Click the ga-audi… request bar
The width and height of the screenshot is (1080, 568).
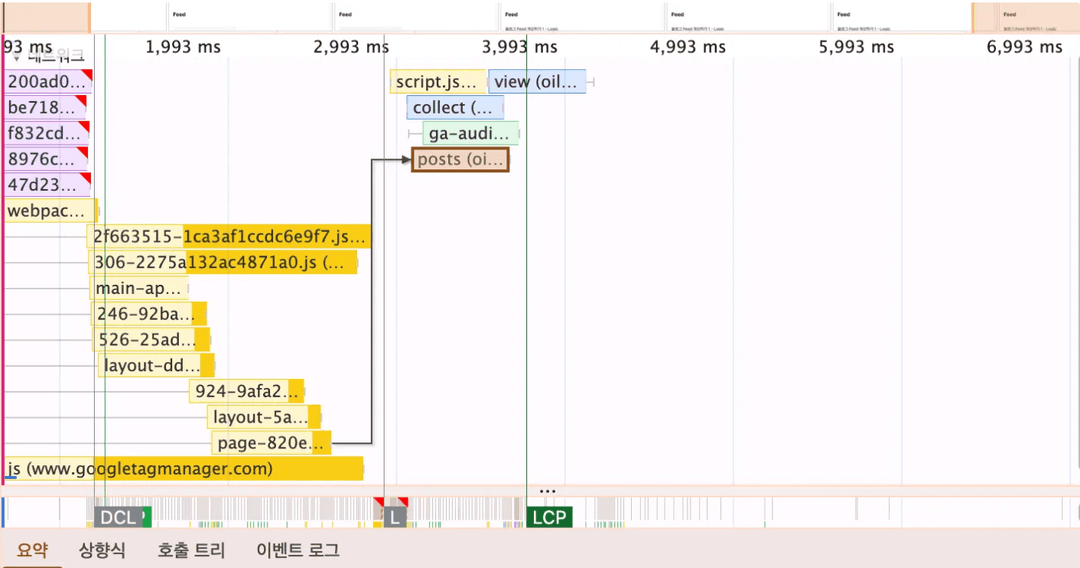[x=470, y=134]
